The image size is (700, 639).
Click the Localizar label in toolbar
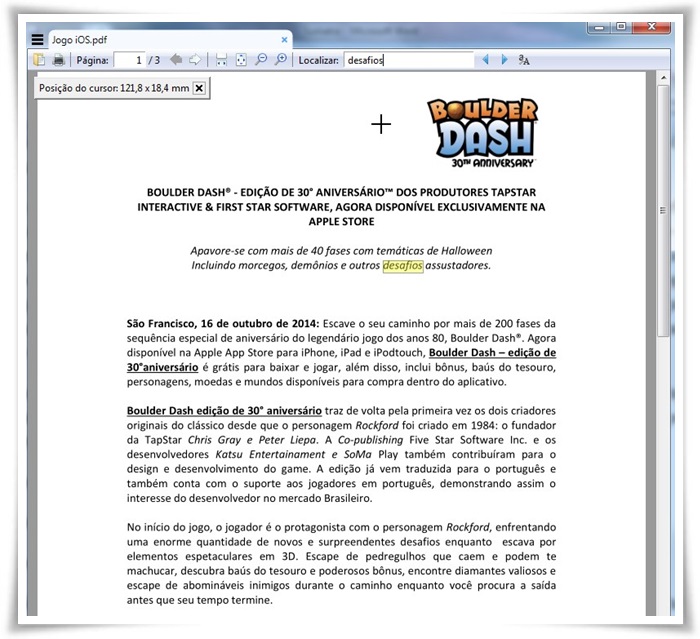point(319,60)
